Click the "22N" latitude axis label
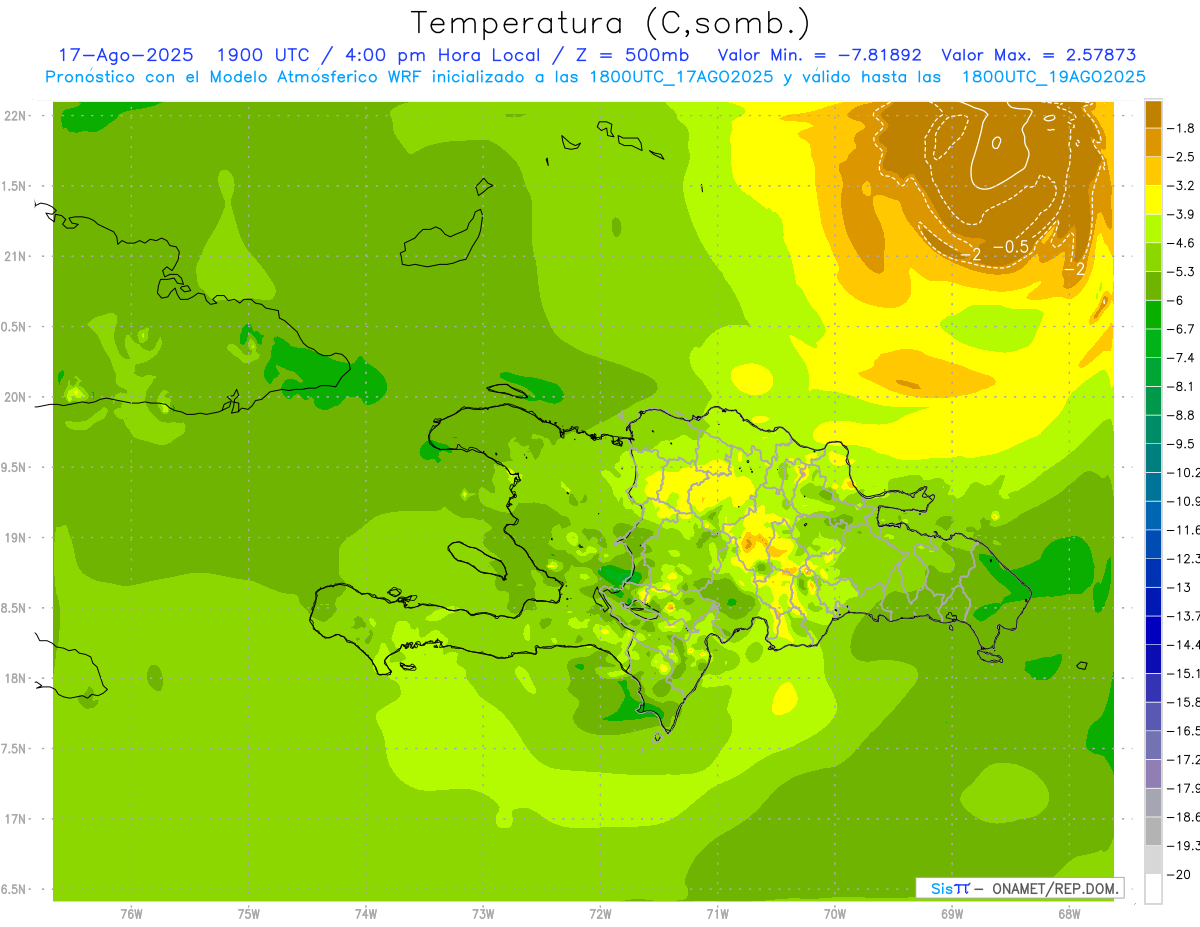 tap(17, 116)
